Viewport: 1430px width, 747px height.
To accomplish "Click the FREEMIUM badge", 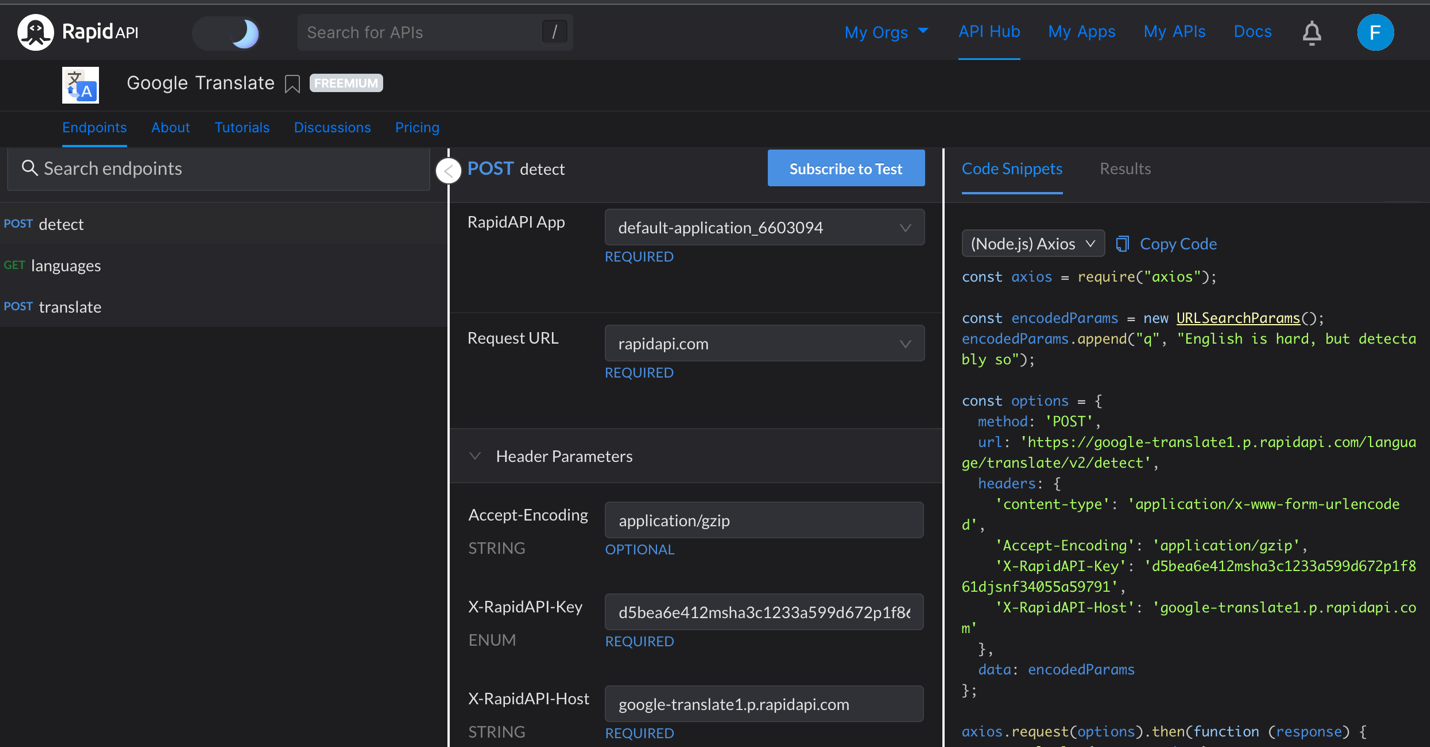I will 346,83.
